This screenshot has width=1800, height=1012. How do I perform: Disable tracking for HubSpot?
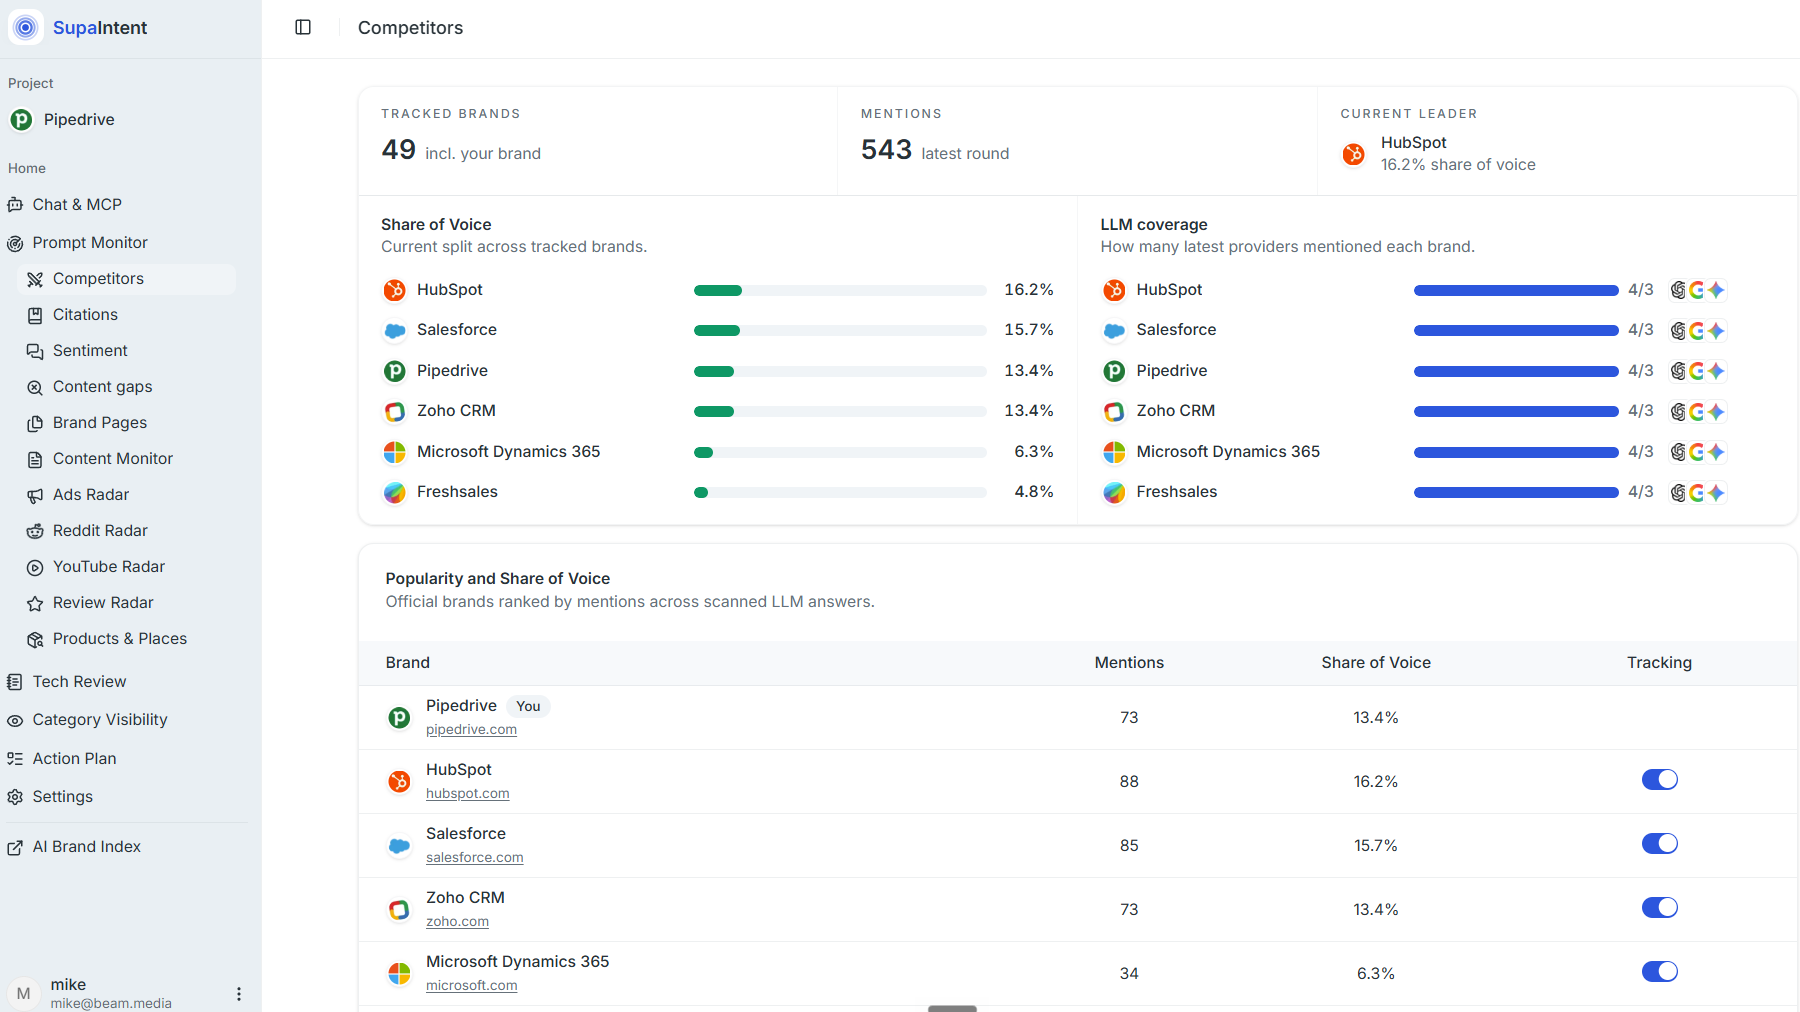(1659, 779)
